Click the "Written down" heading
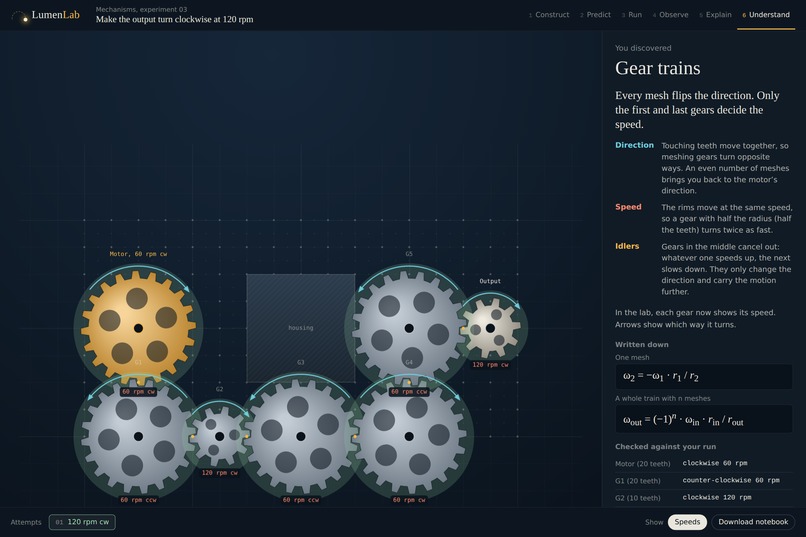Screen dimensions: 806x537 click(x=642, y=344)
